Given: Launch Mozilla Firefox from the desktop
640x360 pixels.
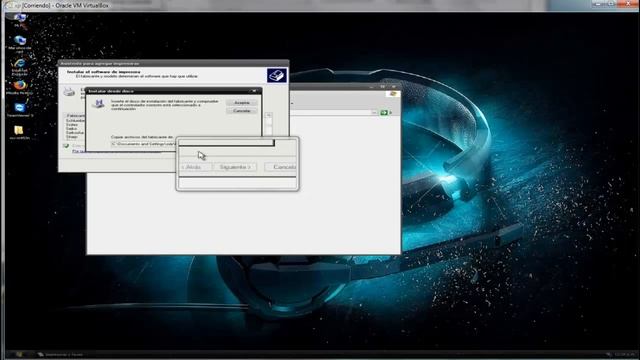Looking at the screenshot, I should [x=20, y=87].
